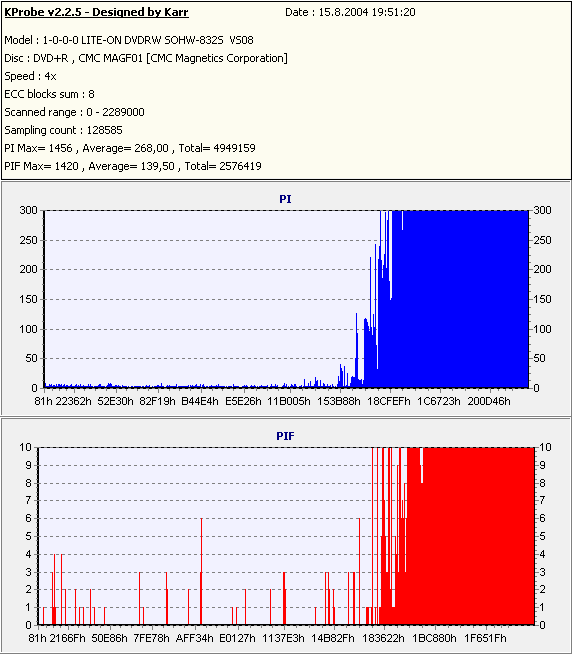Click the Speed : 4x line

click(x=30, y=76)
